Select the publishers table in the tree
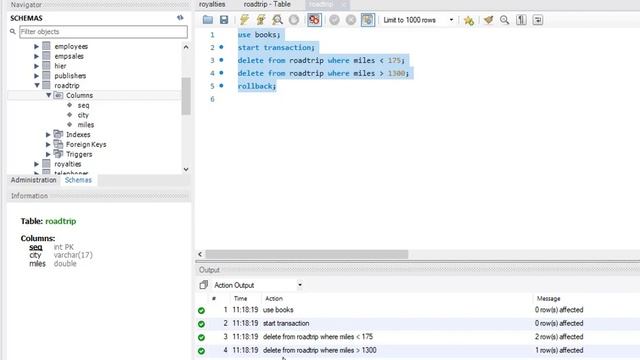This screenshot has height=360, width=640. tap(70, 76)
